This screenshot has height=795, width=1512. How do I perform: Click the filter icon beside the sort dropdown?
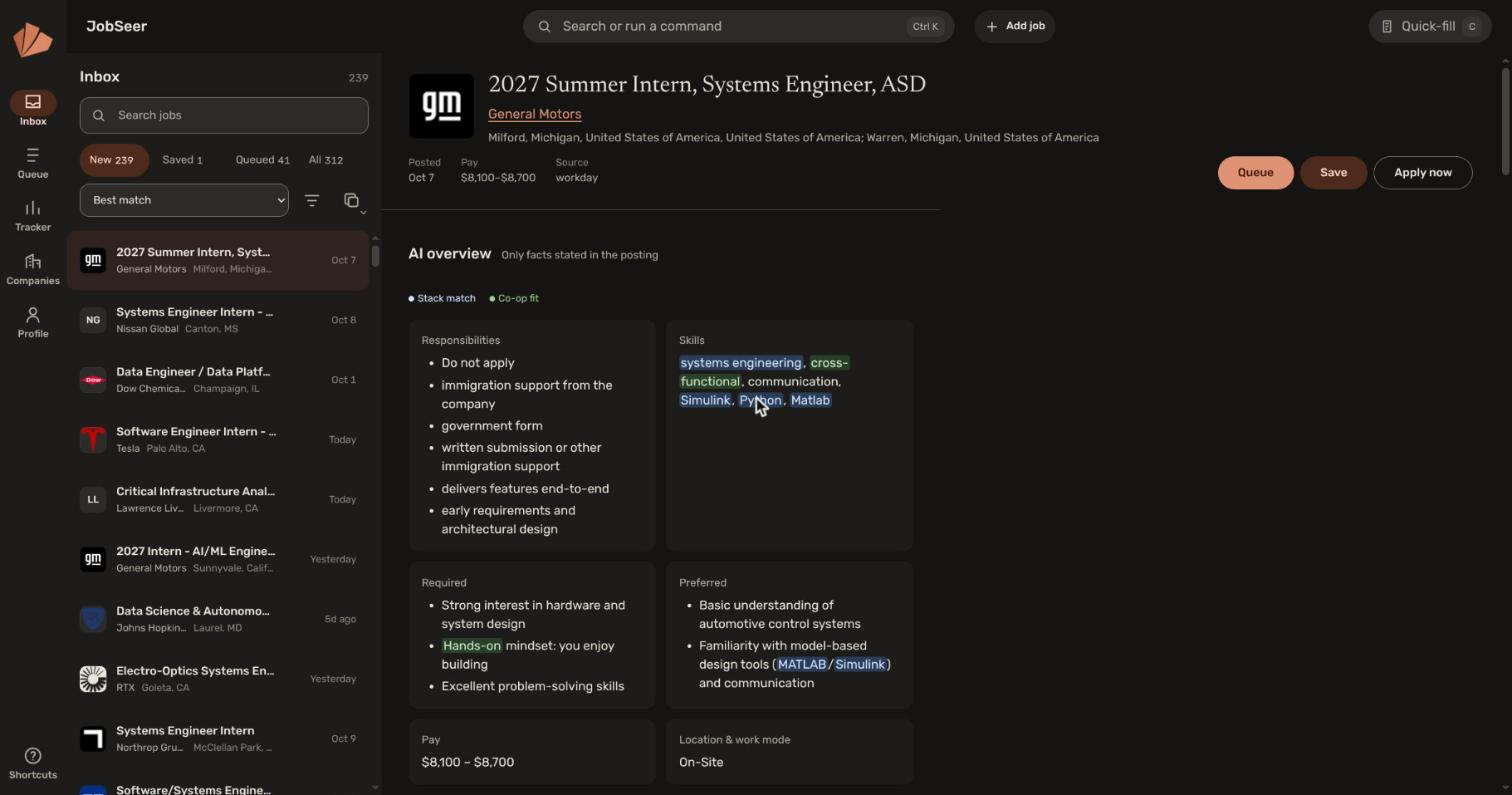pyautogui.click(x=312, y=201)
